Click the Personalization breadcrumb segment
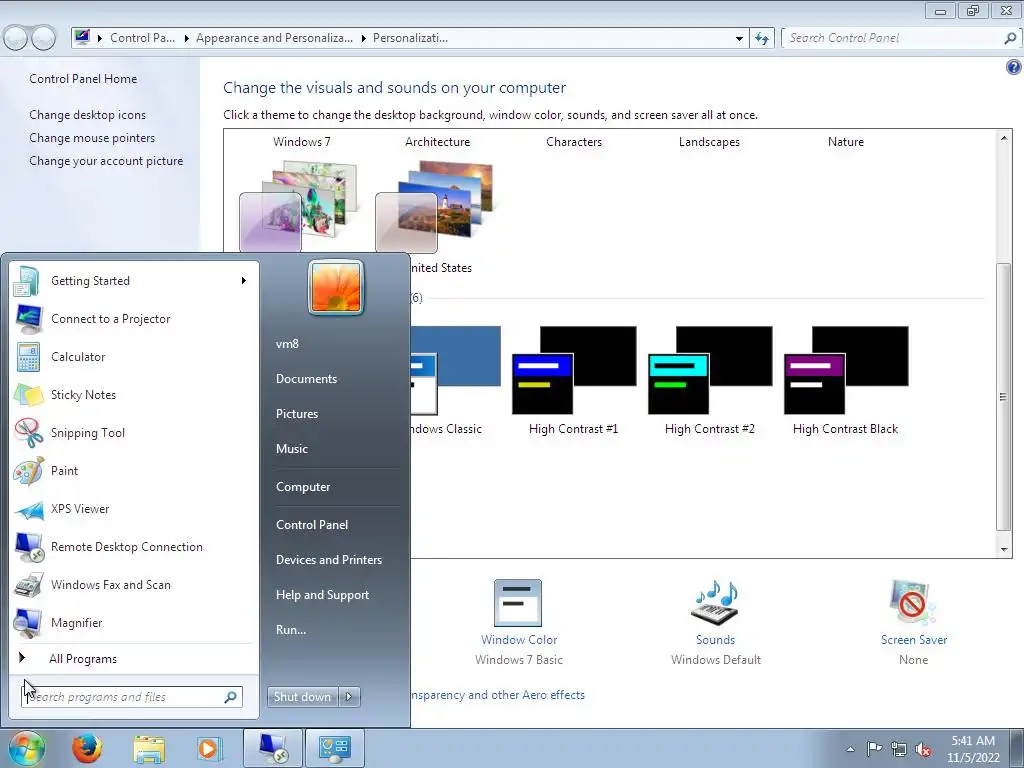Viewport: 1024px width, 768px height. pos(410,38)
